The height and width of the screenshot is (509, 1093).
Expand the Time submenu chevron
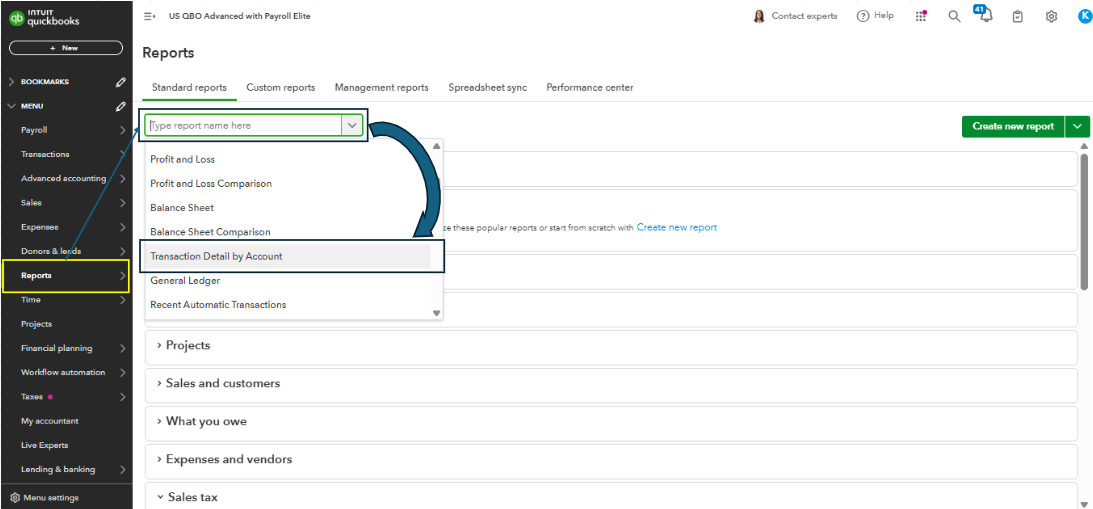pos(122,300)
